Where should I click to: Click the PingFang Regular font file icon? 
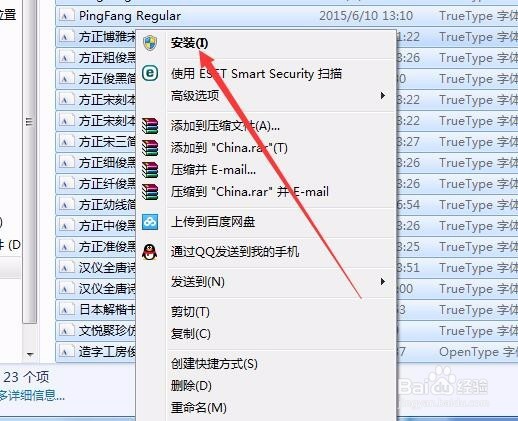pos(66,16)
